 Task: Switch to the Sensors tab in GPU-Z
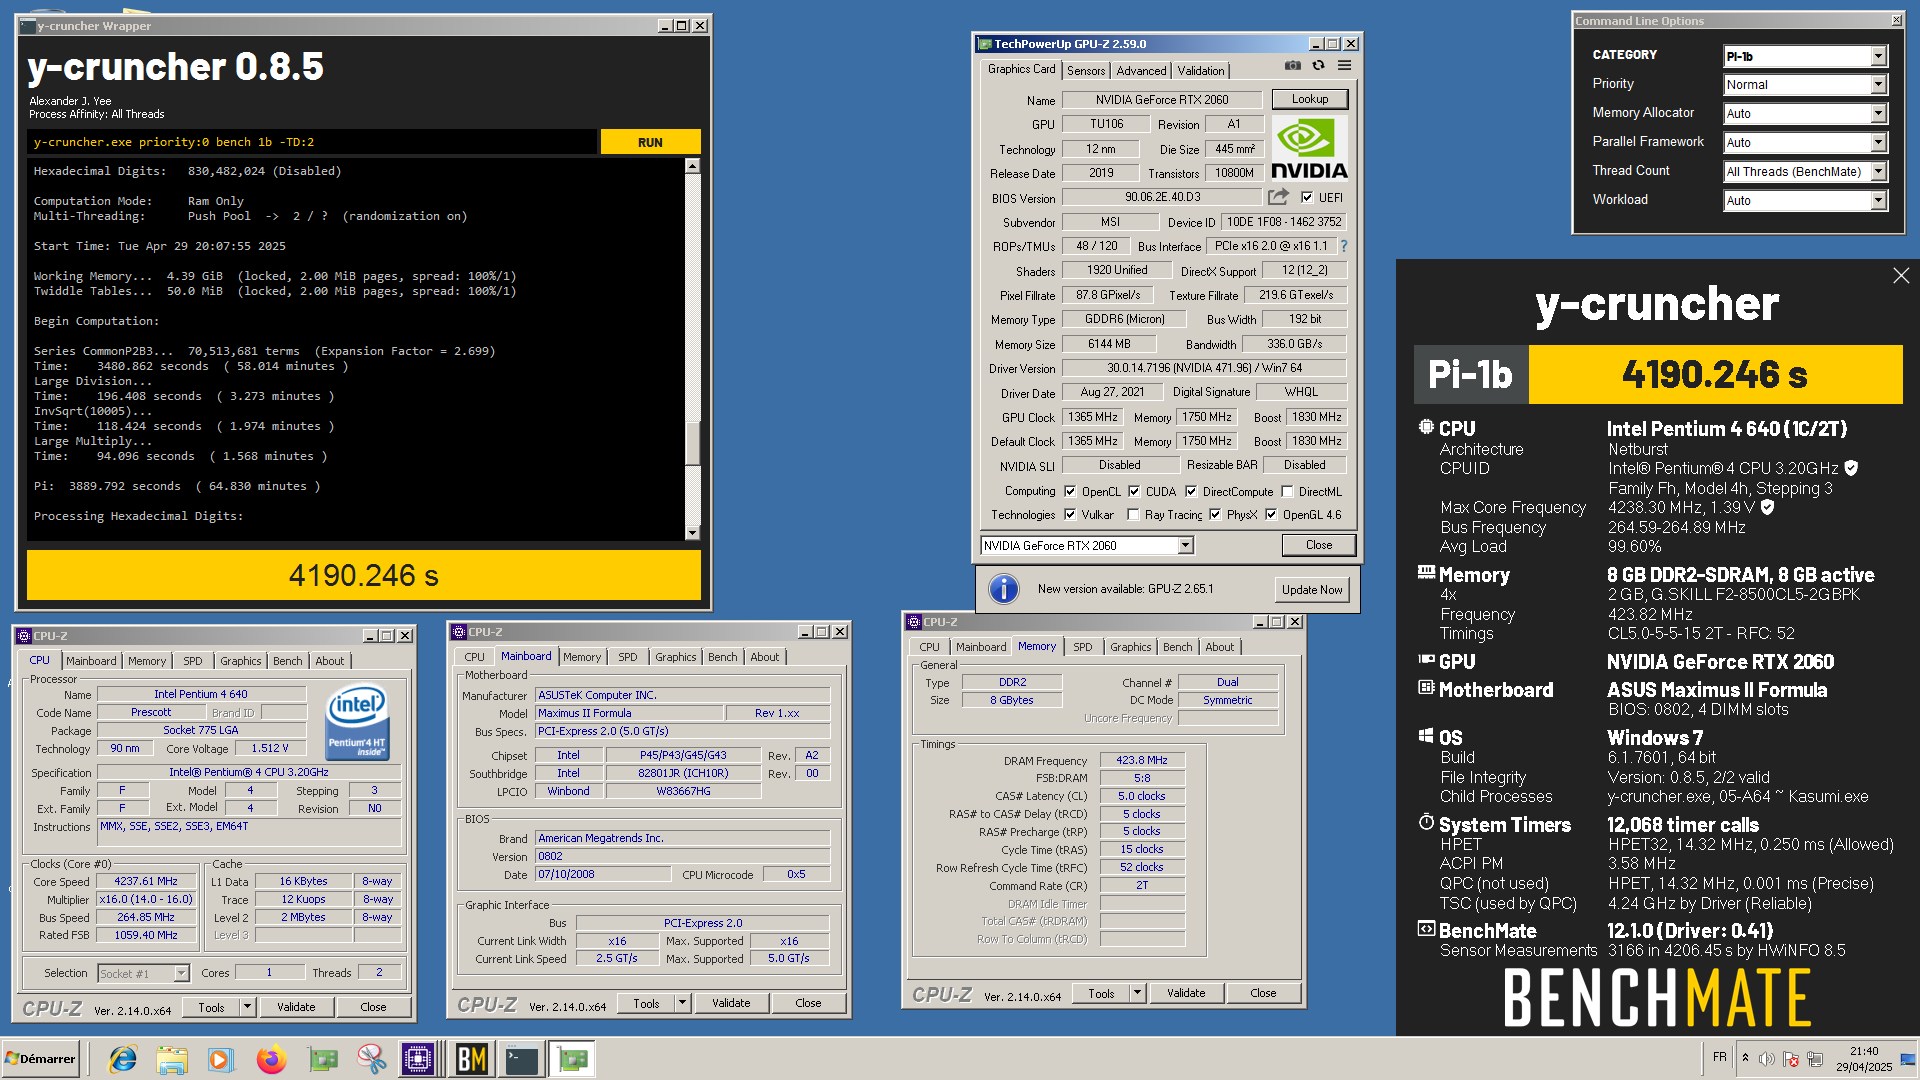tap(1086, 71)
